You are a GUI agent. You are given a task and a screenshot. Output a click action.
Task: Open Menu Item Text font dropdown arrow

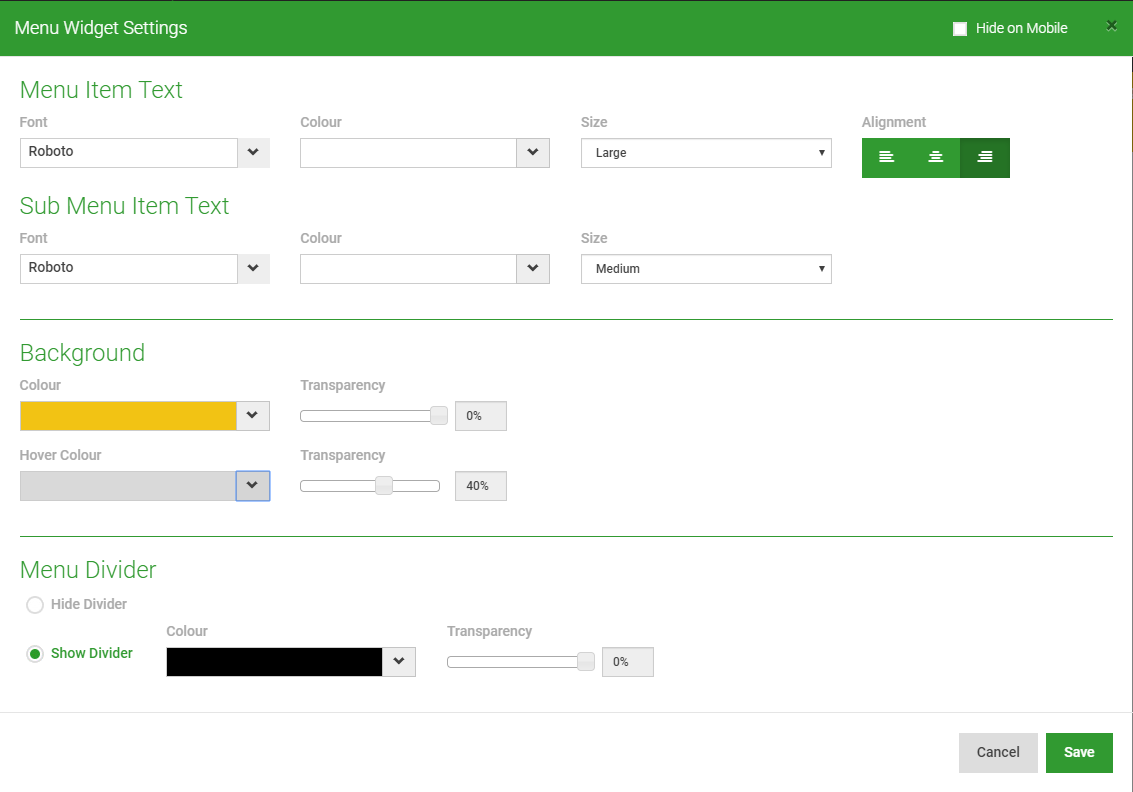(x=253, y=152)
